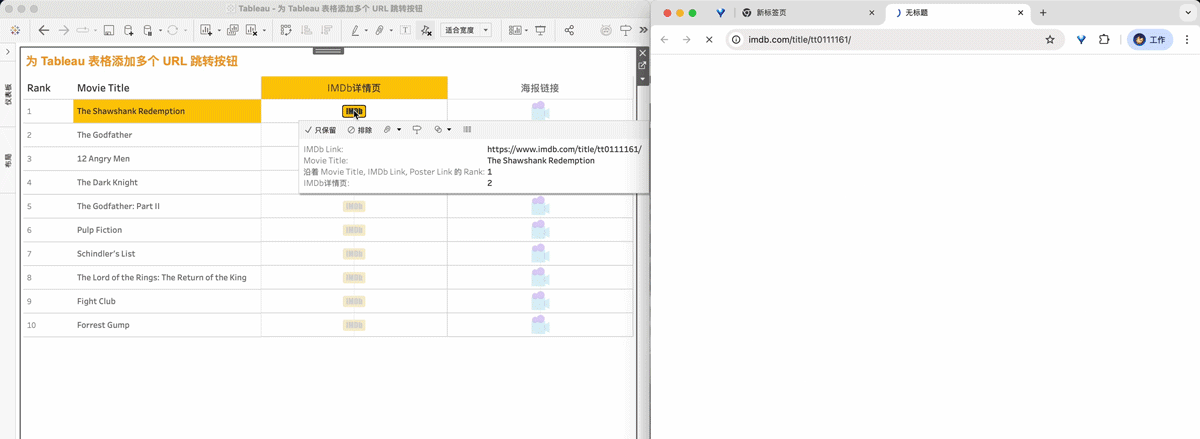Bookmark this page with star icon
Viewport: 1200px width, 439px height.
[1050, 40]
